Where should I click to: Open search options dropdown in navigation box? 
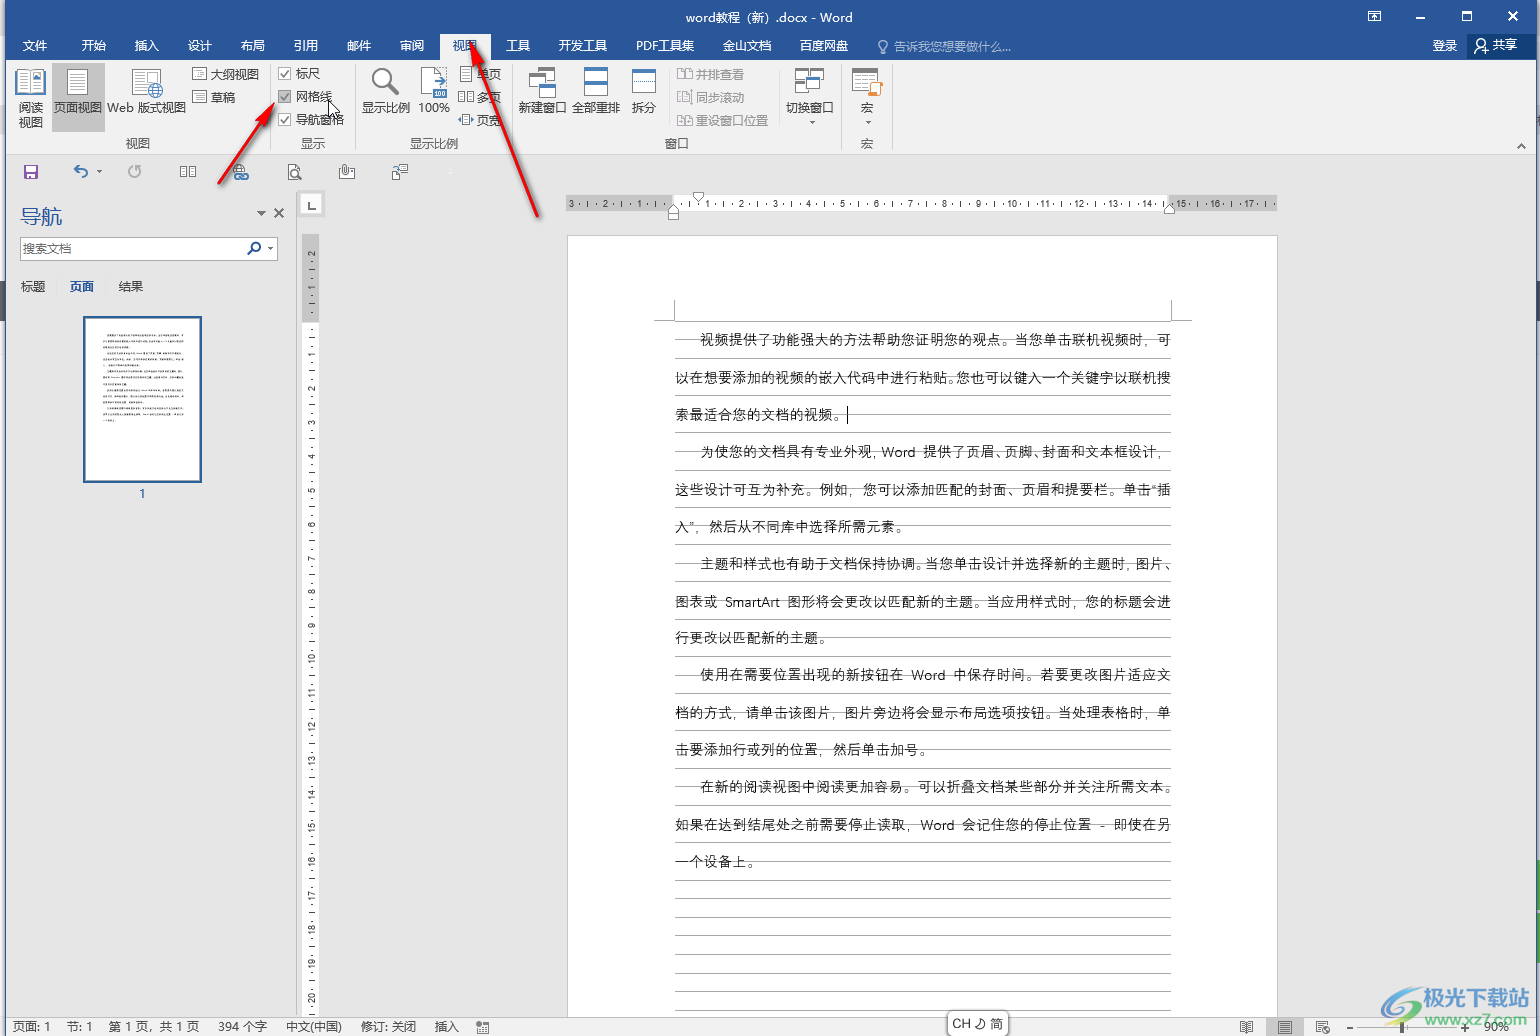pyautogui.click(x=270, y=248)
